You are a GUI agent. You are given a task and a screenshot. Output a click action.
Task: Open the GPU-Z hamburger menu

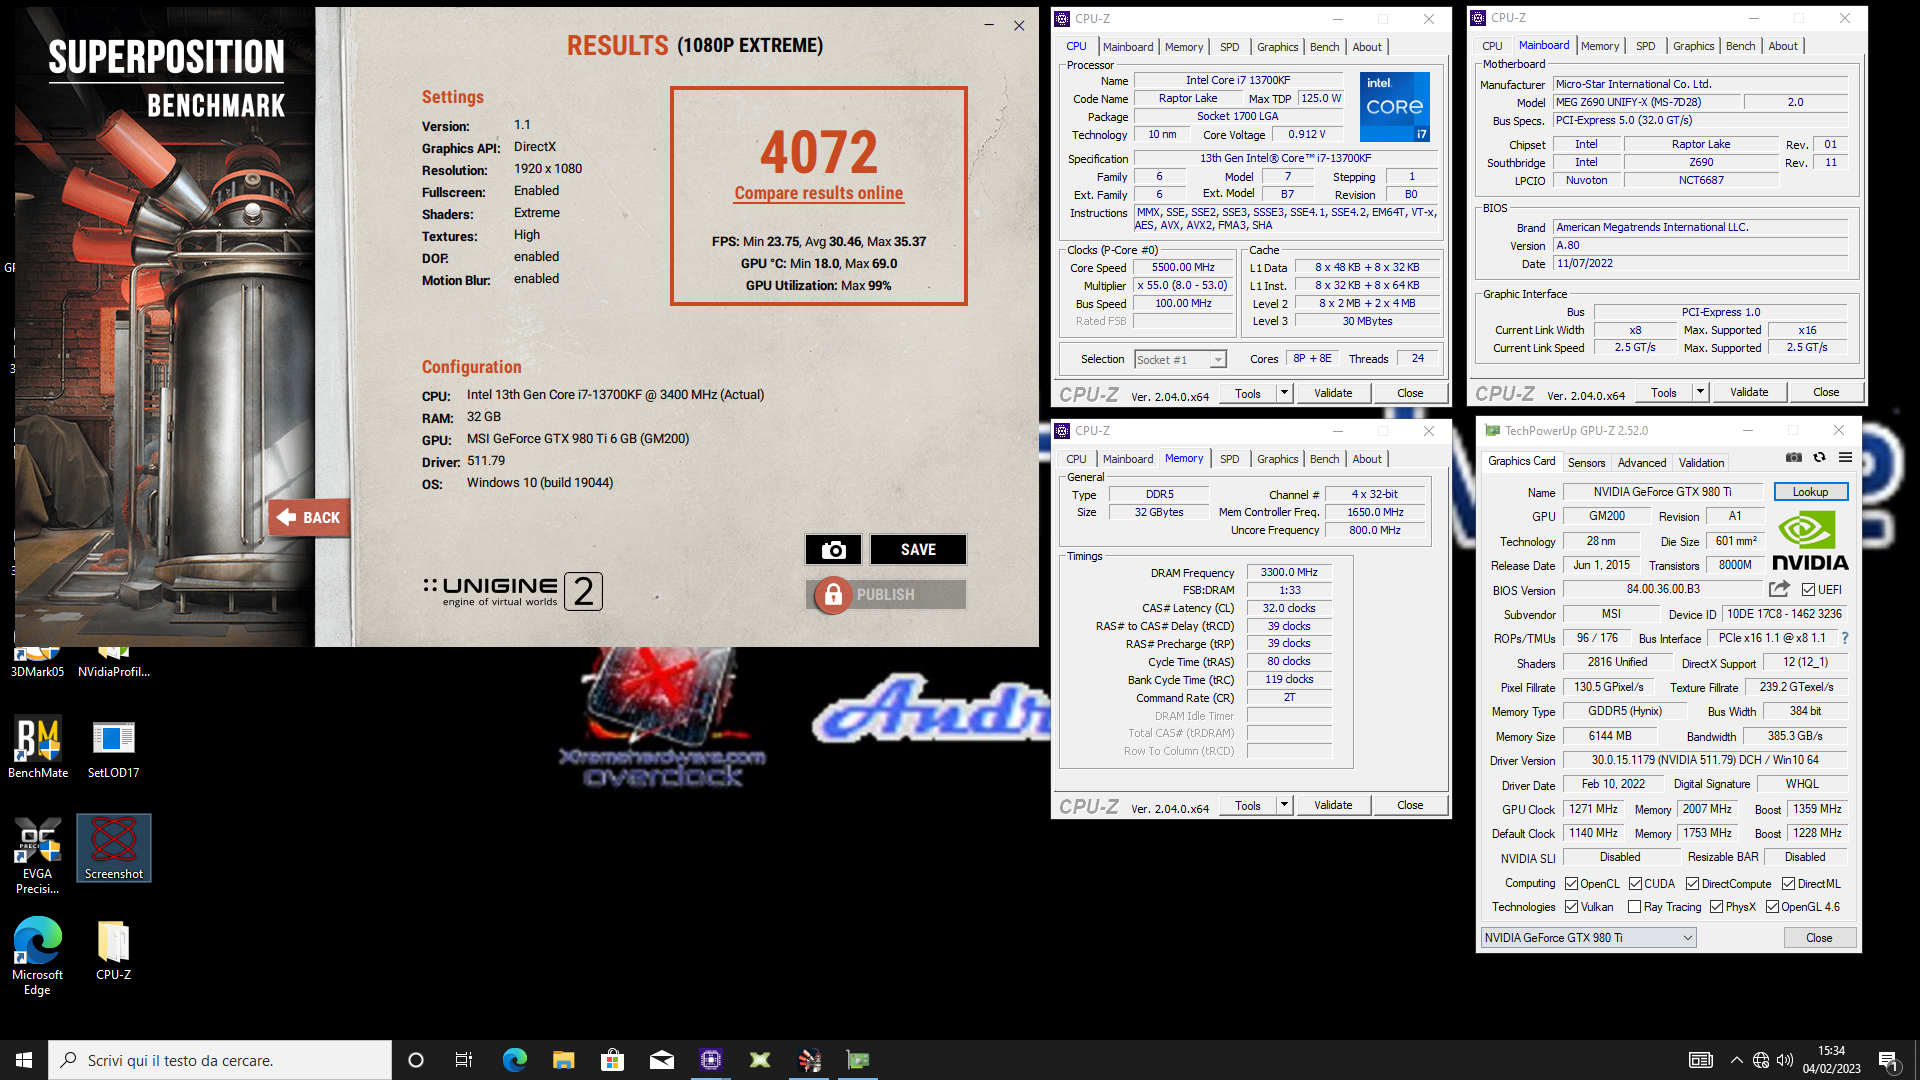1845,458
